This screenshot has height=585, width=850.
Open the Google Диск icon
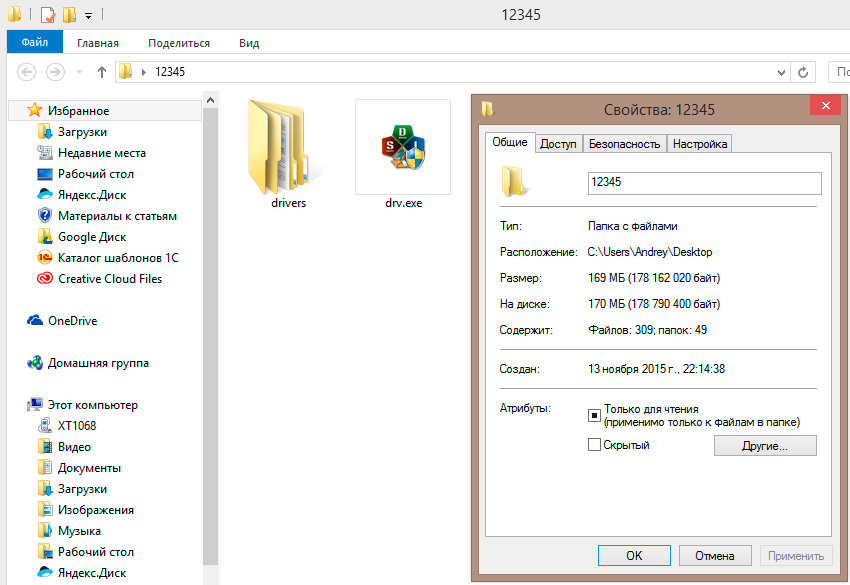click(x=44, y=237)
